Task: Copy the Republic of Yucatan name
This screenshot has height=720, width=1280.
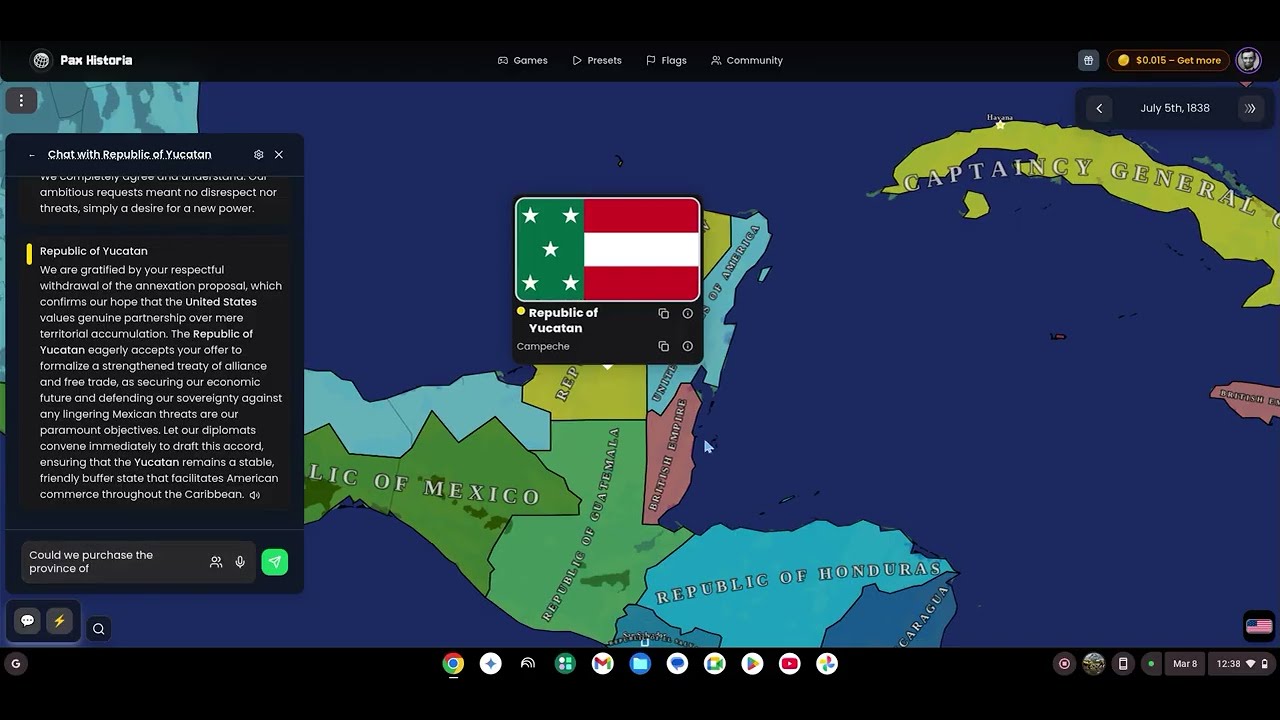Action: coord(663,313)
